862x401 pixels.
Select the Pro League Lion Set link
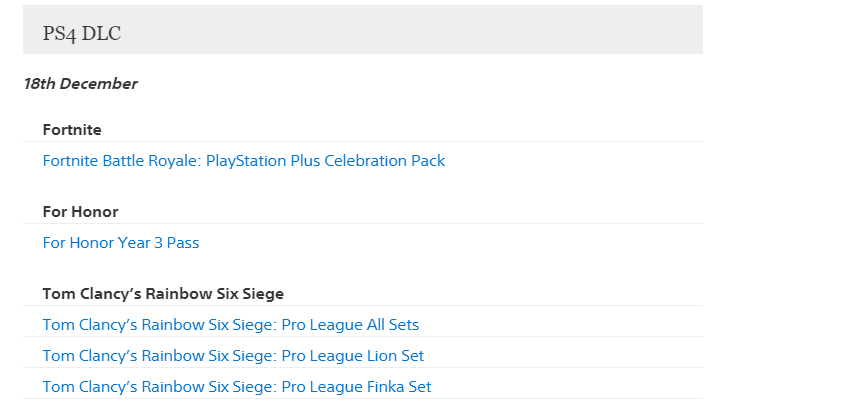pos(233,356)
